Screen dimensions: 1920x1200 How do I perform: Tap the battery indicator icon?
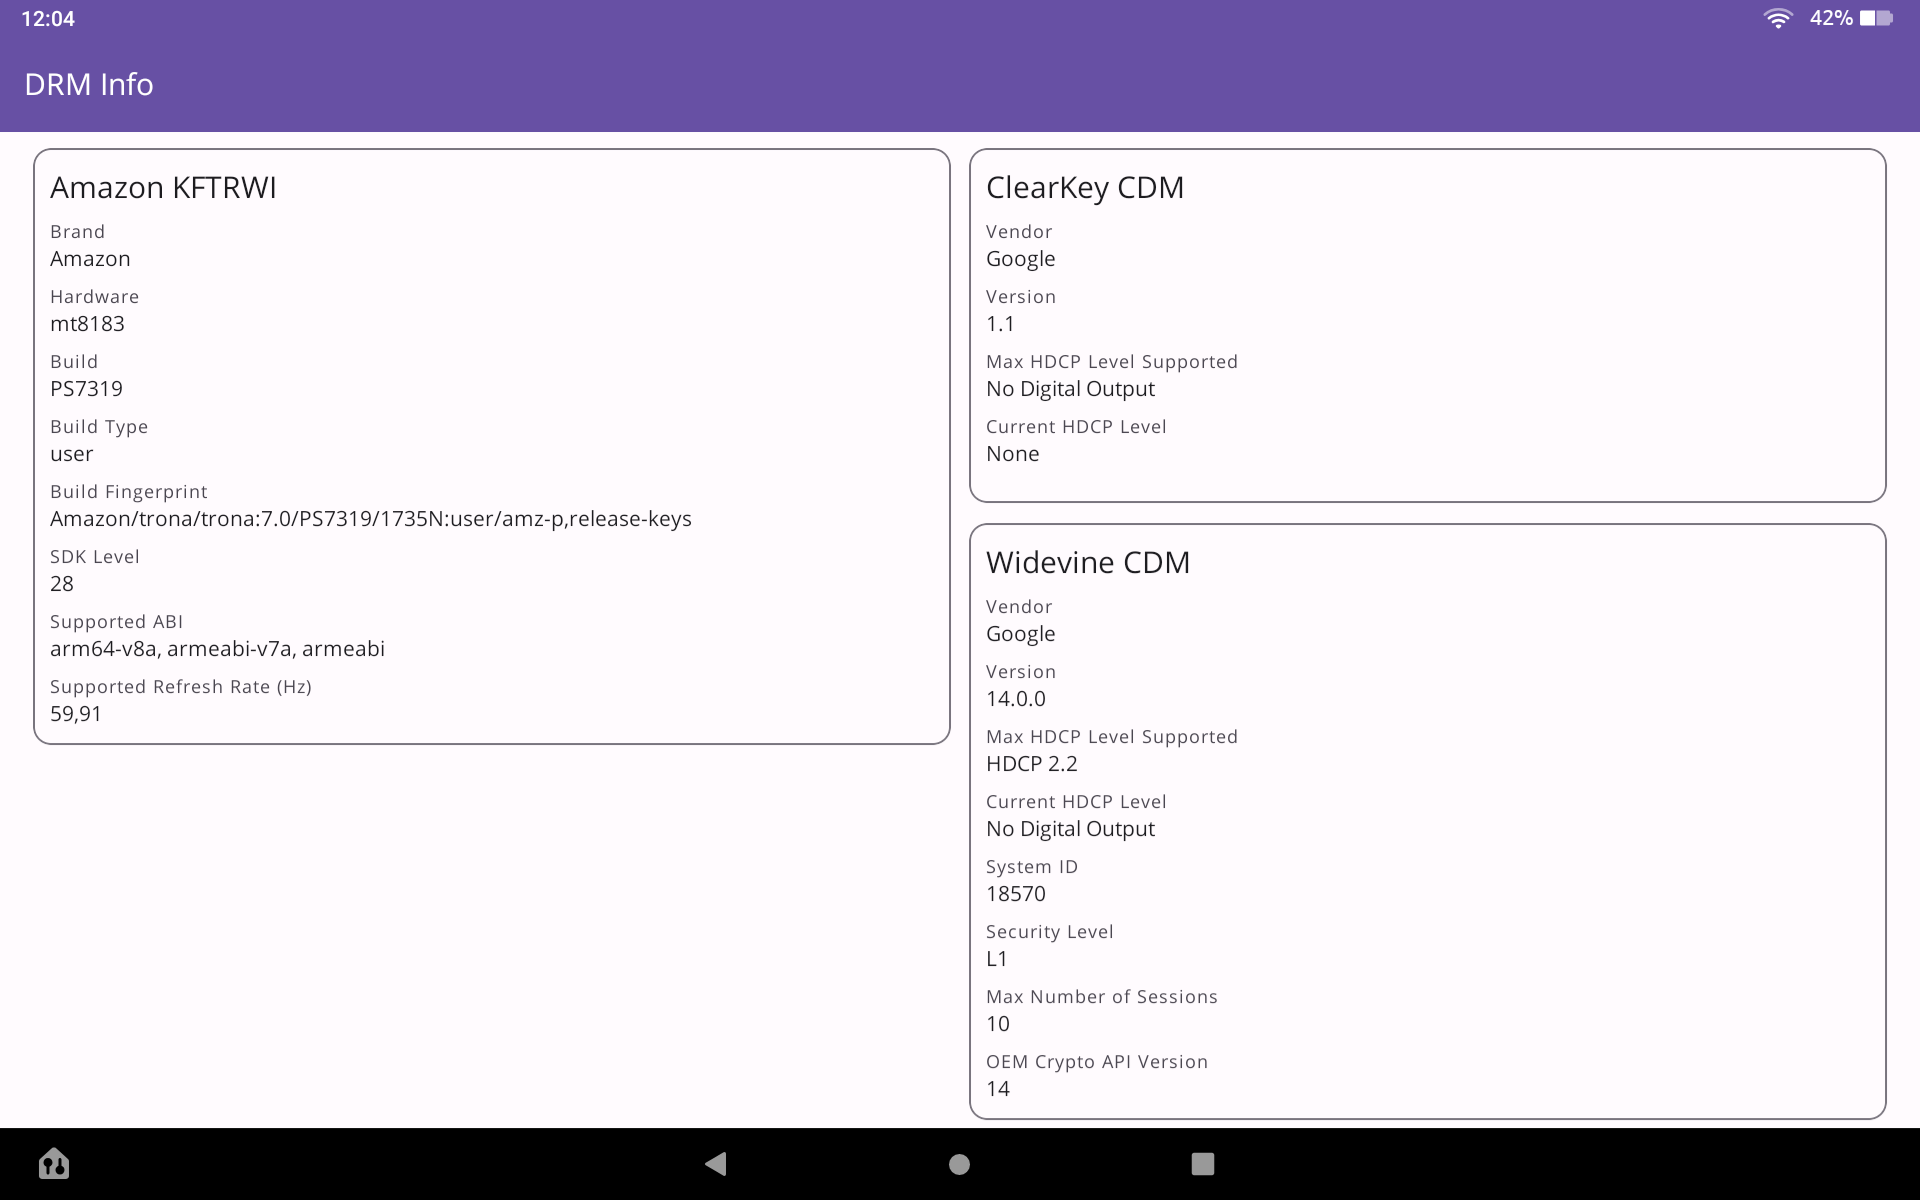(x=1875, y=19)
